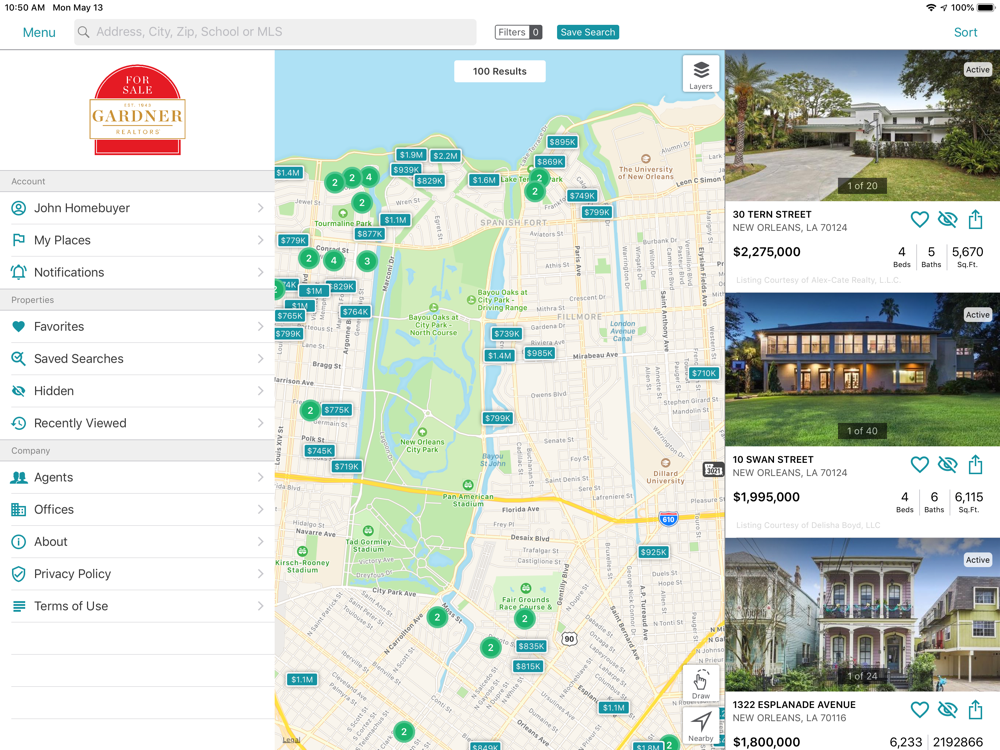Expand the Agents row chevron
The width and height of the screenshot is (1000, 750).
pos(261,477)
